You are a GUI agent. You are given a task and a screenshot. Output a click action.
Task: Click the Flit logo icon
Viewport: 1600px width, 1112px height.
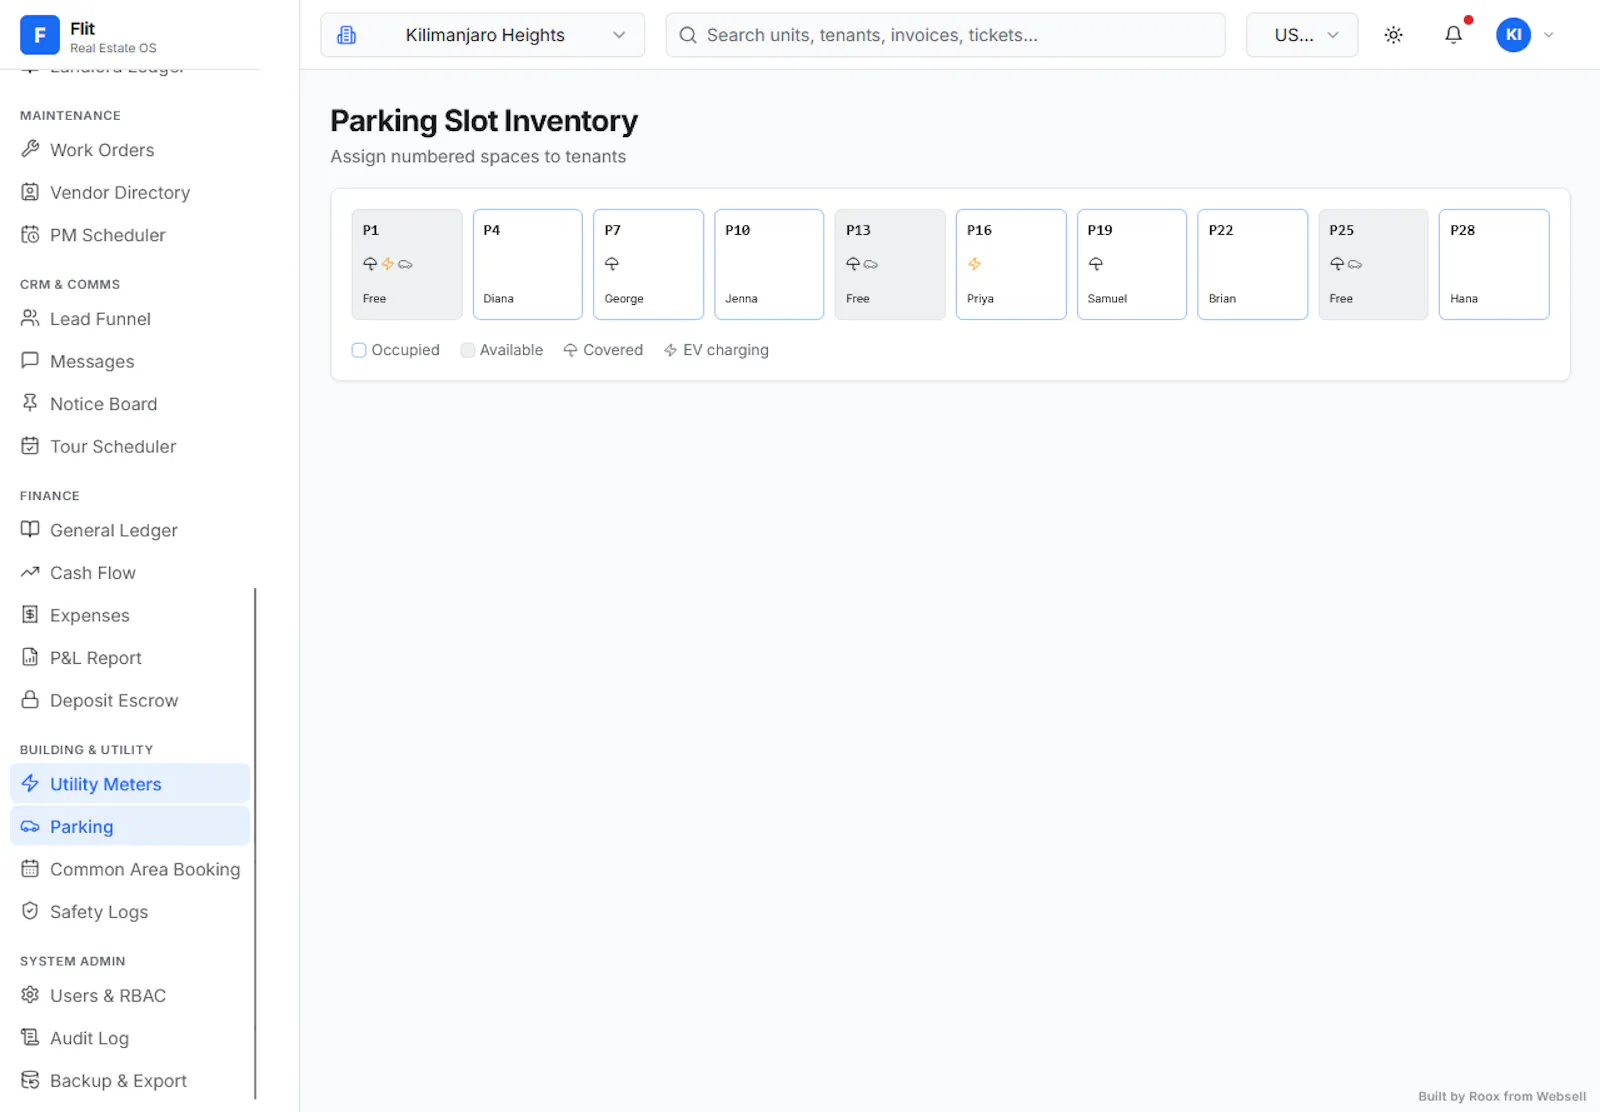(x=40, y=35)
